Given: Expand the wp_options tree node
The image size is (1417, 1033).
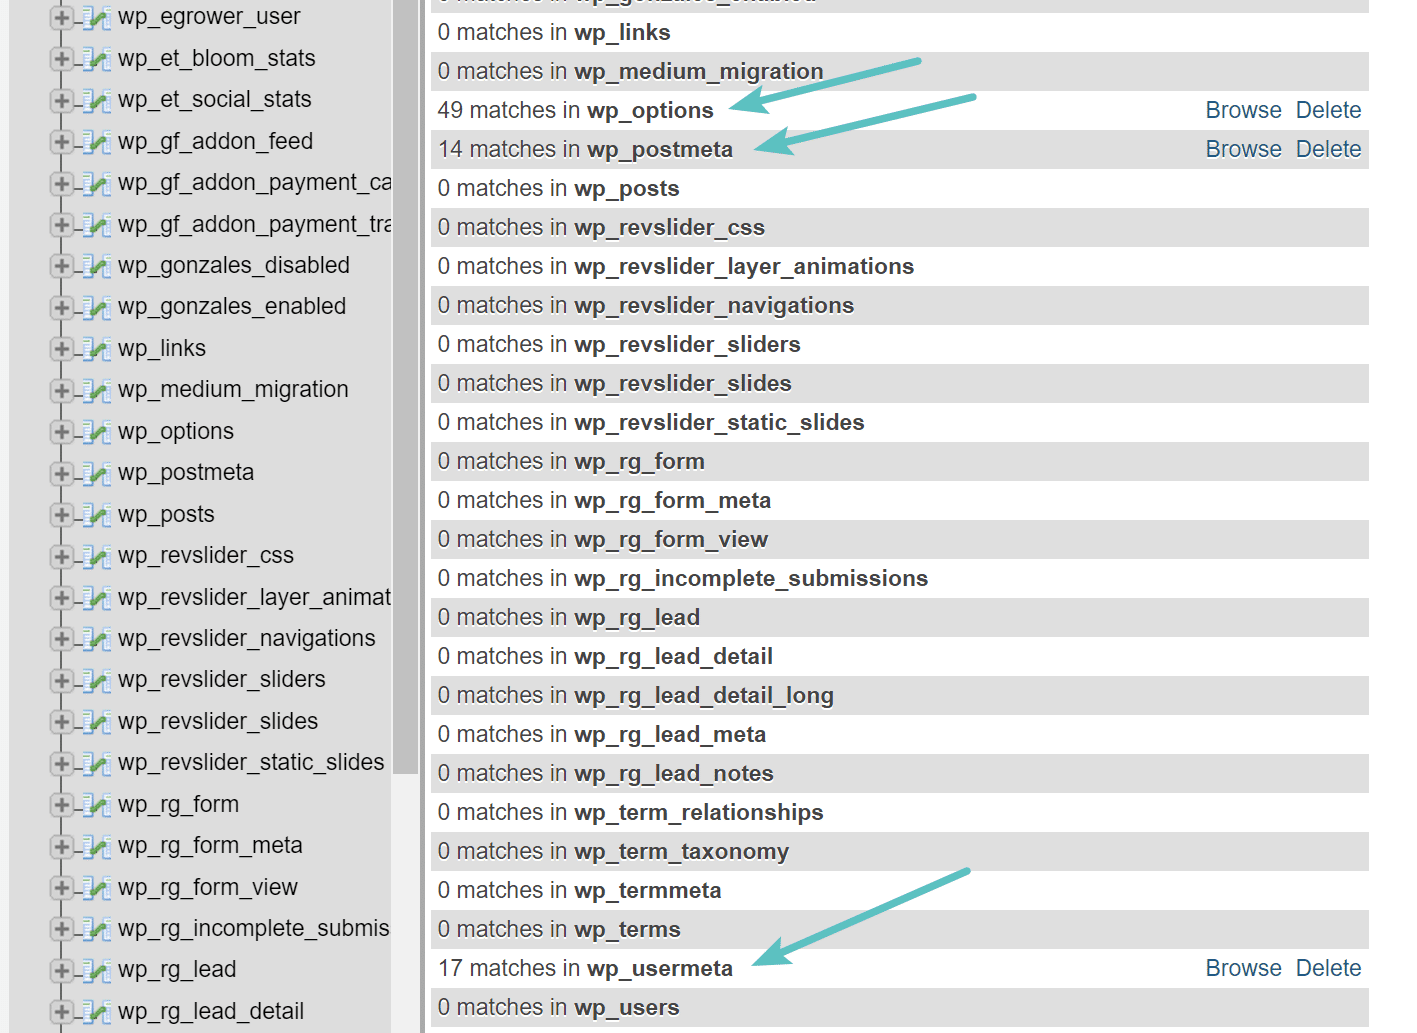Looking at the screenshot, I should click(60, 432).
